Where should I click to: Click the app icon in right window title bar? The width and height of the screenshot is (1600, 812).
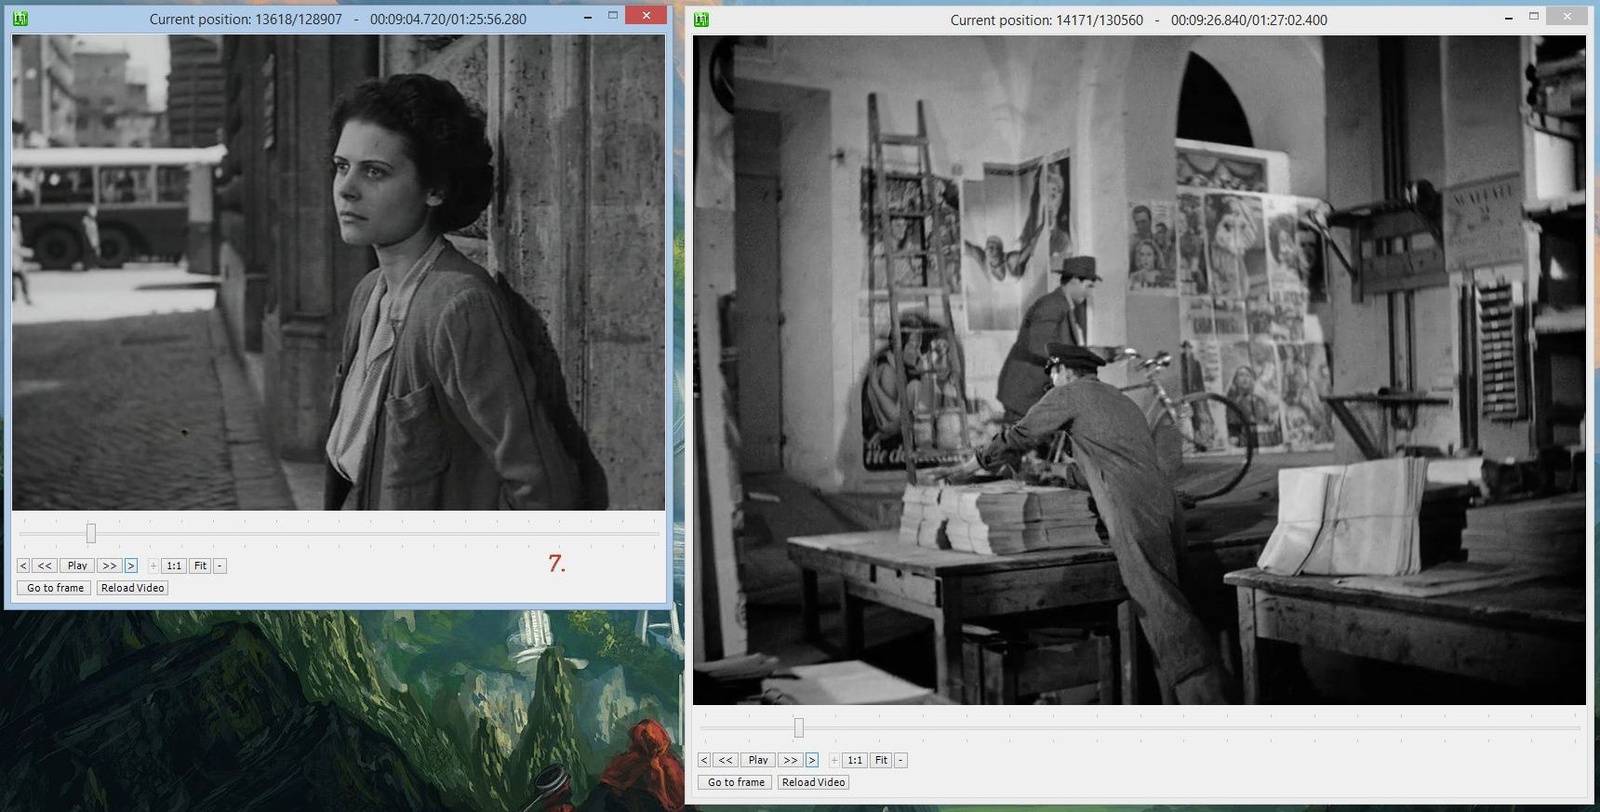[x=701, y=19]
